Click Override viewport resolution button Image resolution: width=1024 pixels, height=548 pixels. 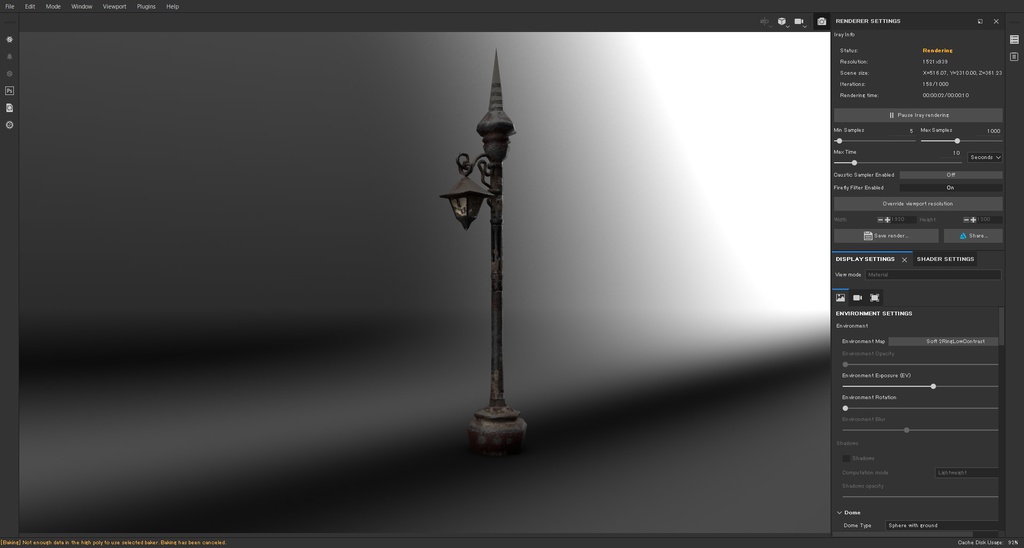pos(918,204)
